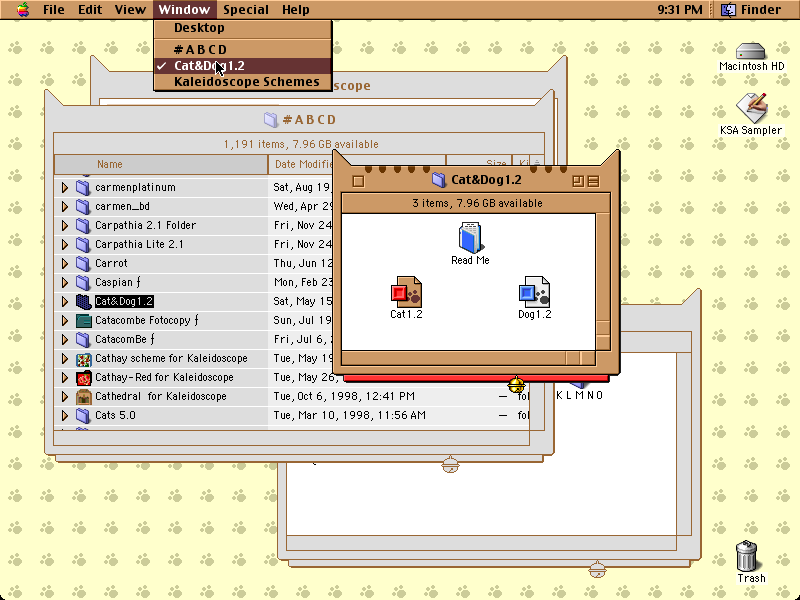The width and height of the screenshot is (800, 600).
Task: Open the Apple menu logo
Action: click(22, 9)
